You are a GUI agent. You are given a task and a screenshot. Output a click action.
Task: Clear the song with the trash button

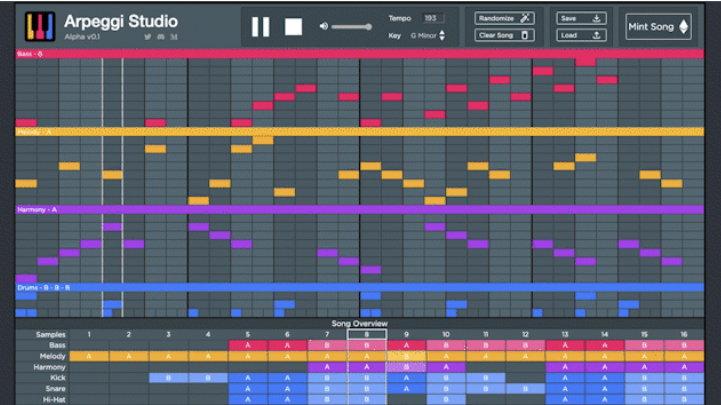(x=504, y=35)
